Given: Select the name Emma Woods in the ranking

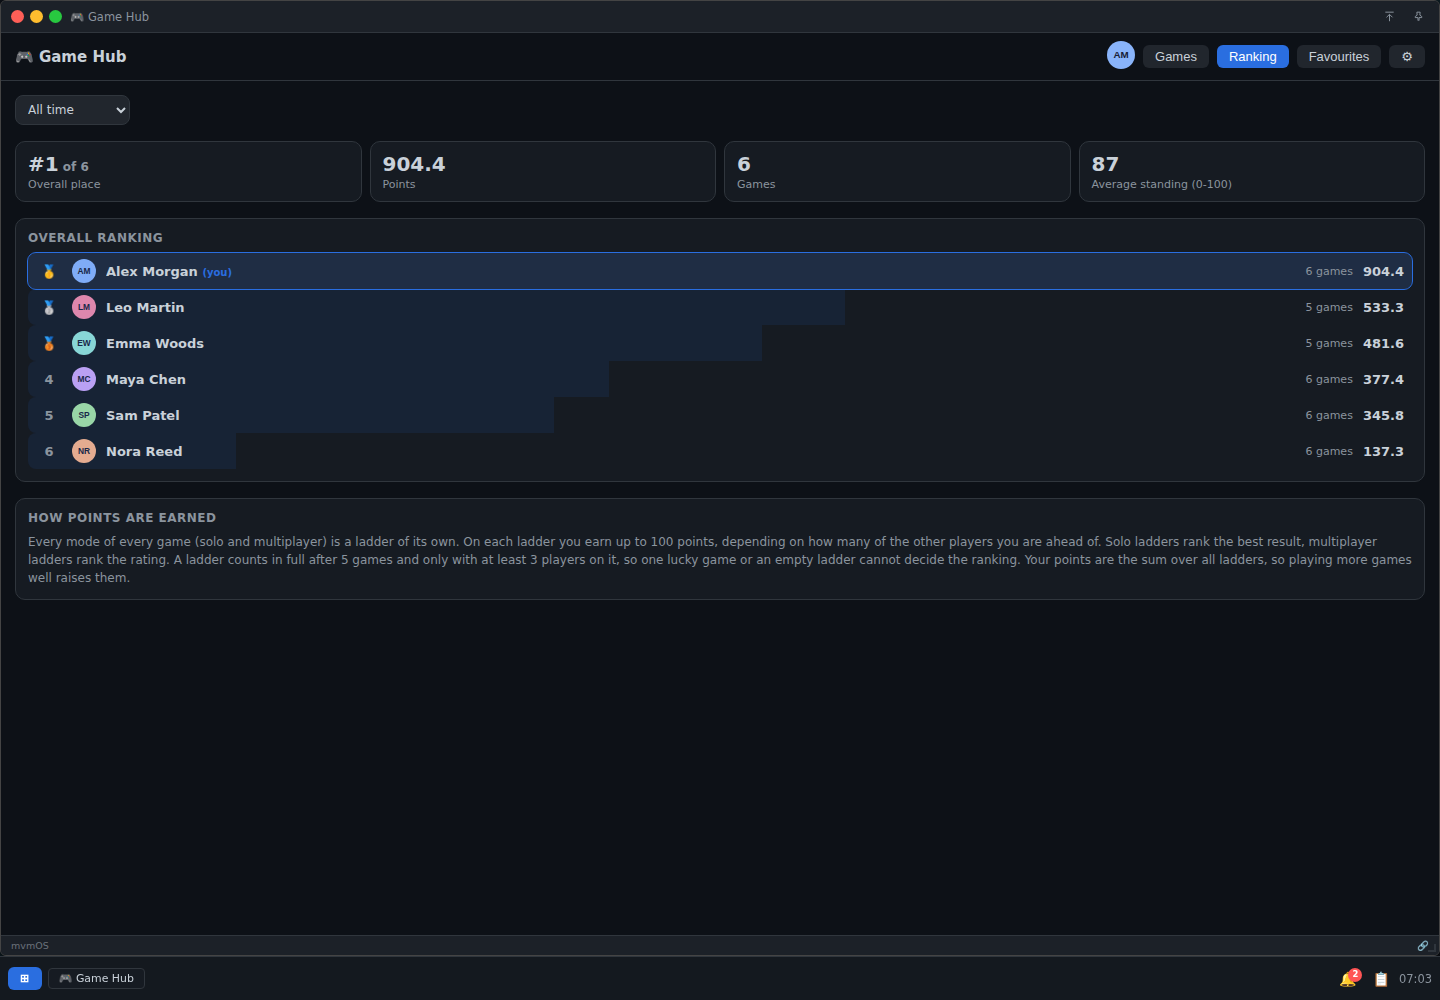Looking at the screenshot, I should click(x=155, y=344).
